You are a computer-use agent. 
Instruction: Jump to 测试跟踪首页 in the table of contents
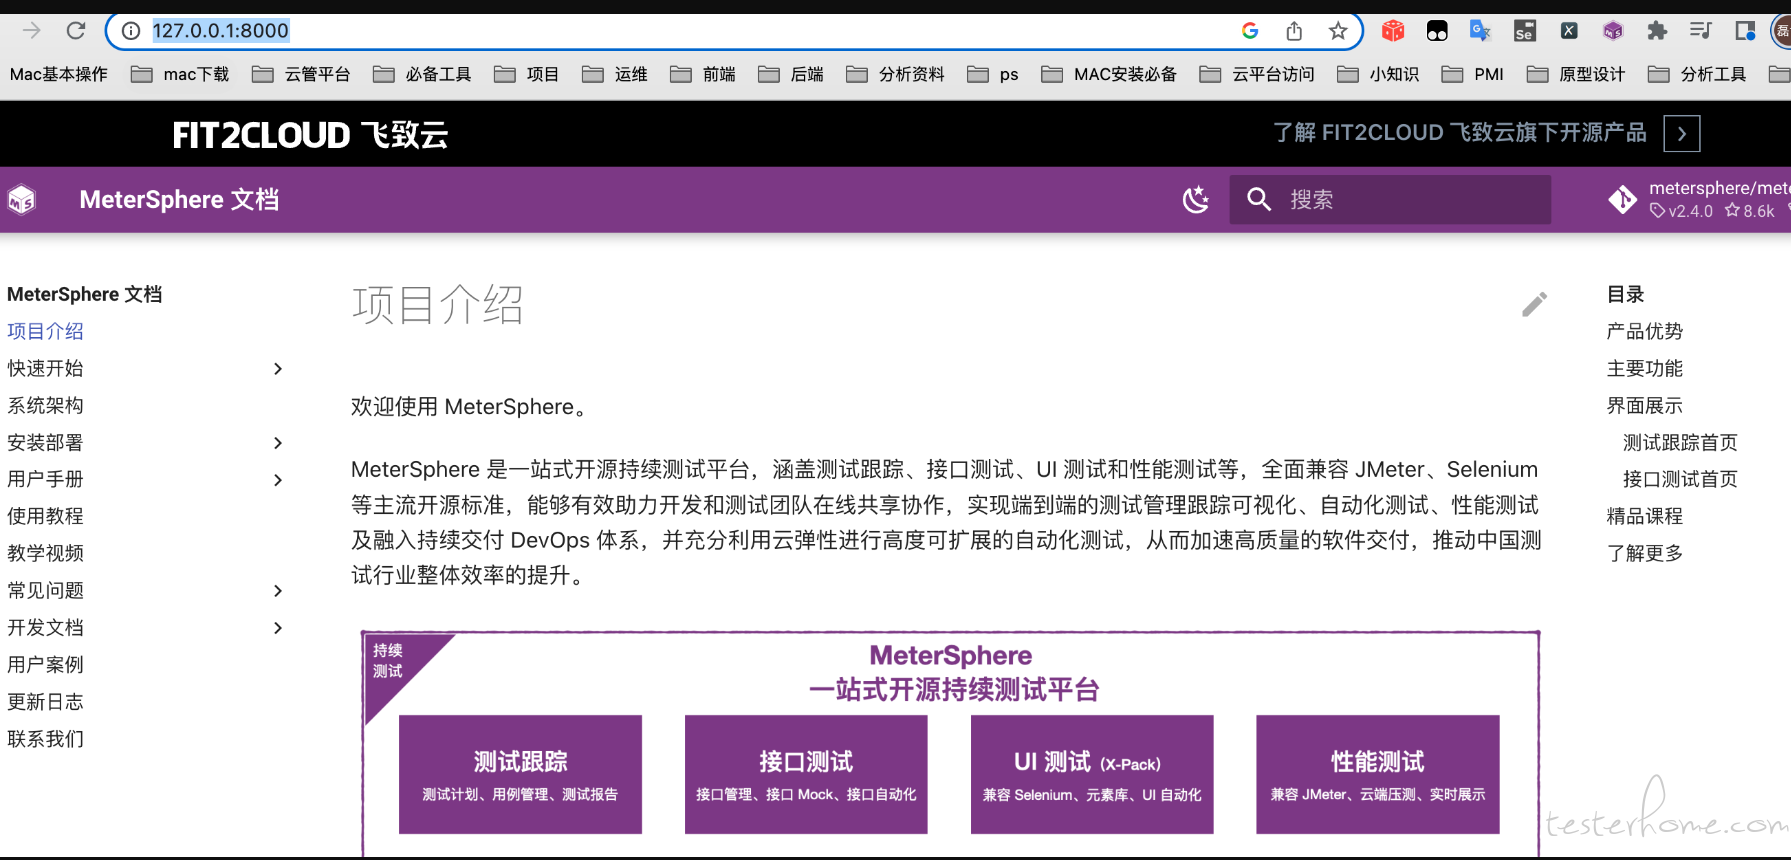(1680, 442)
